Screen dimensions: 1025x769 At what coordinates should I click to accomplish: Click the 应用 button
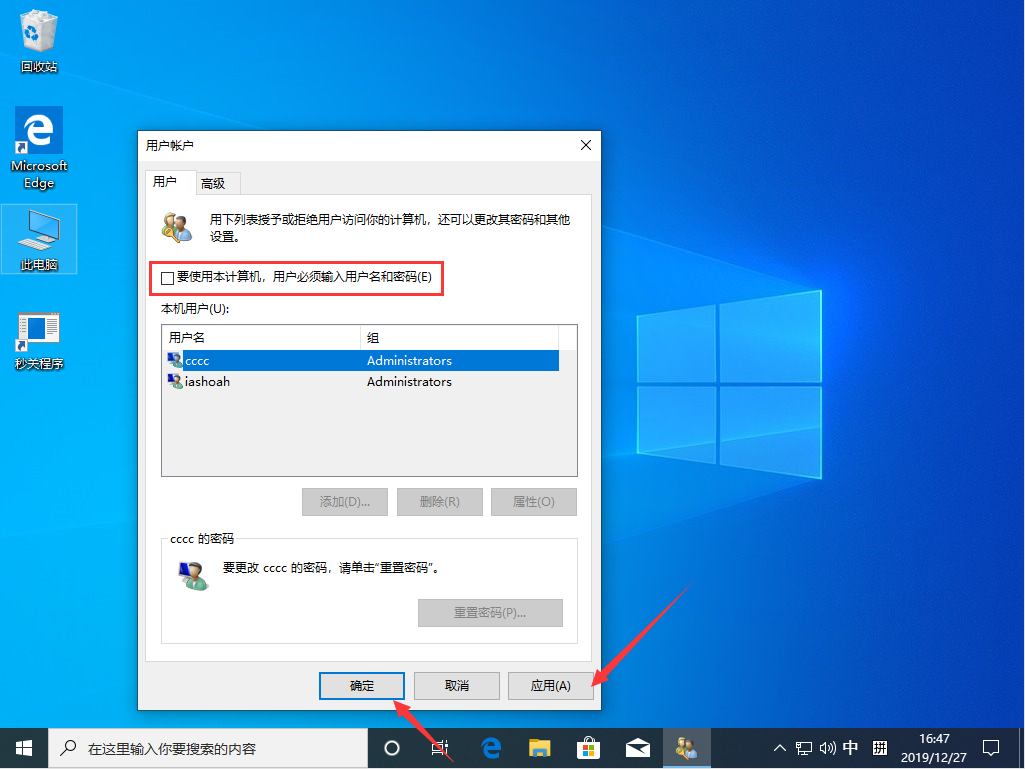[x=550, y=686]
